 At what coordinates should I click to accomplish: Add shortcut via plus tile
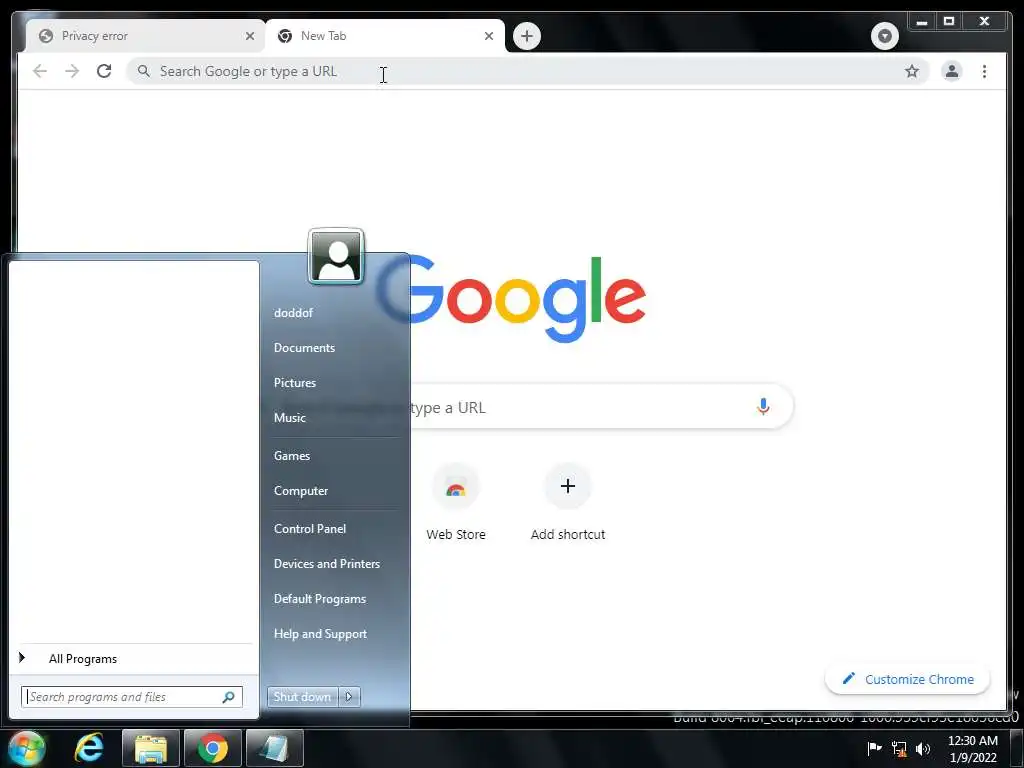(568, 502)
